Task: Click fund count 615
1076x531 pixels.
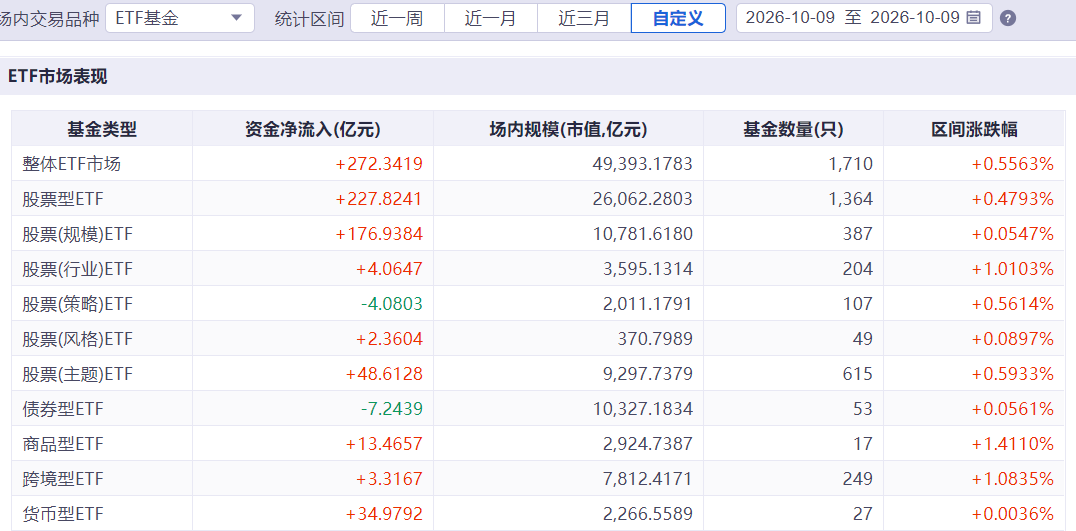Action: [858, 374]
